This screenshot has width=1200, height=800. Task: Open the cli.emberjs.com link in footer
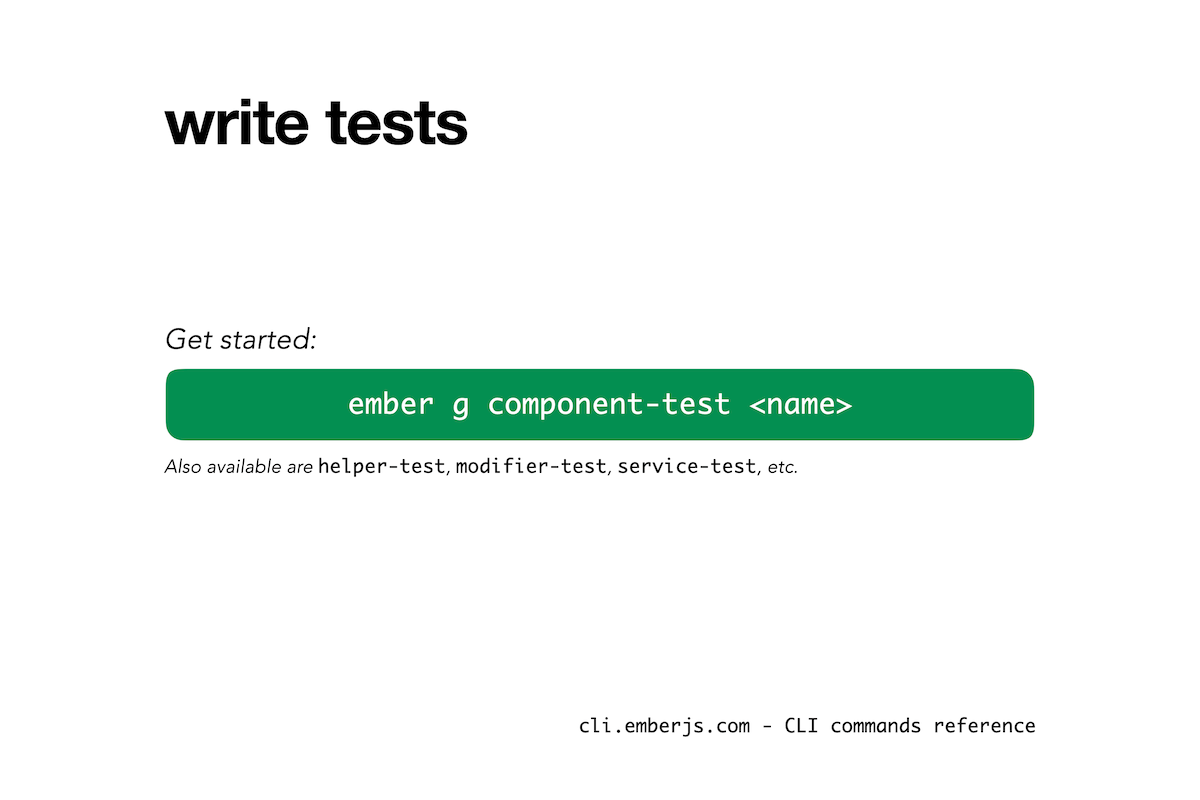point(664,726)
